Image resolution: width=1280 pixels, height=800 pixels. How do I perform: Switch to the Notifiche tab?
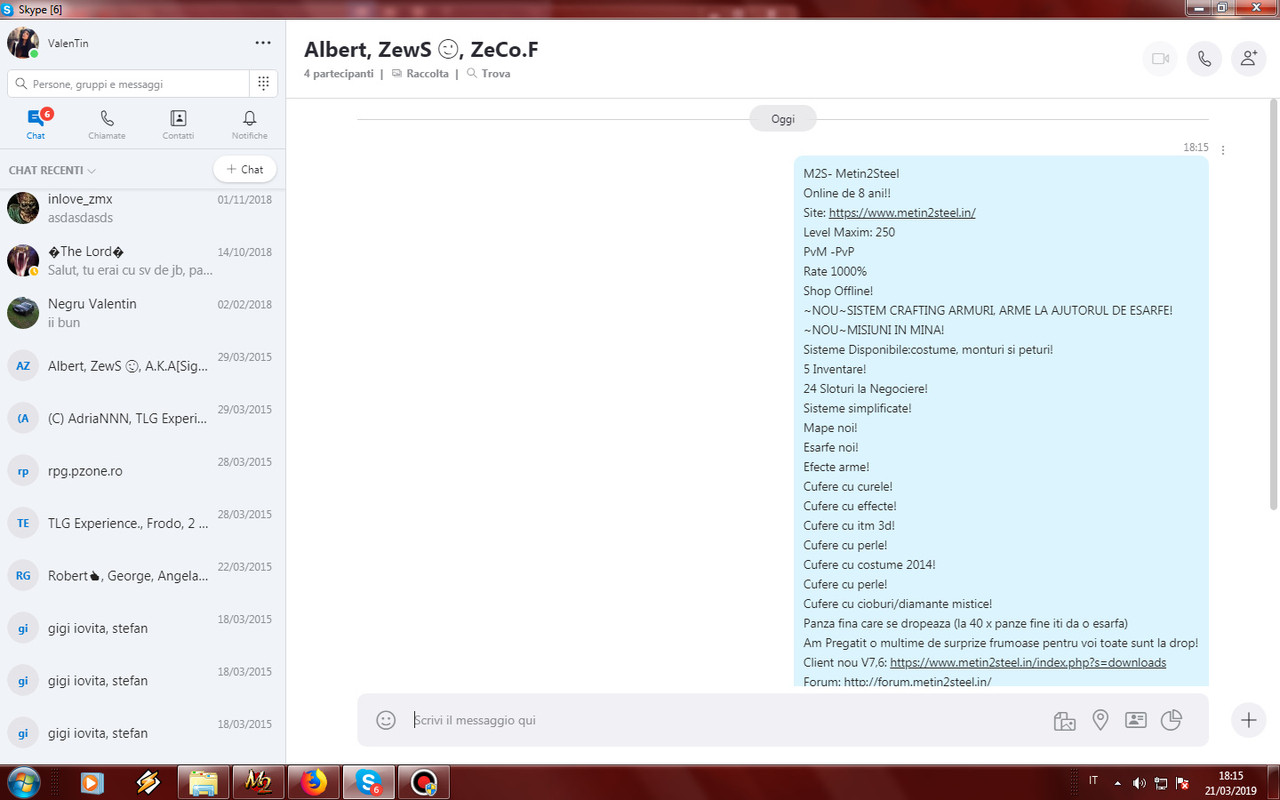pos(249,124)
